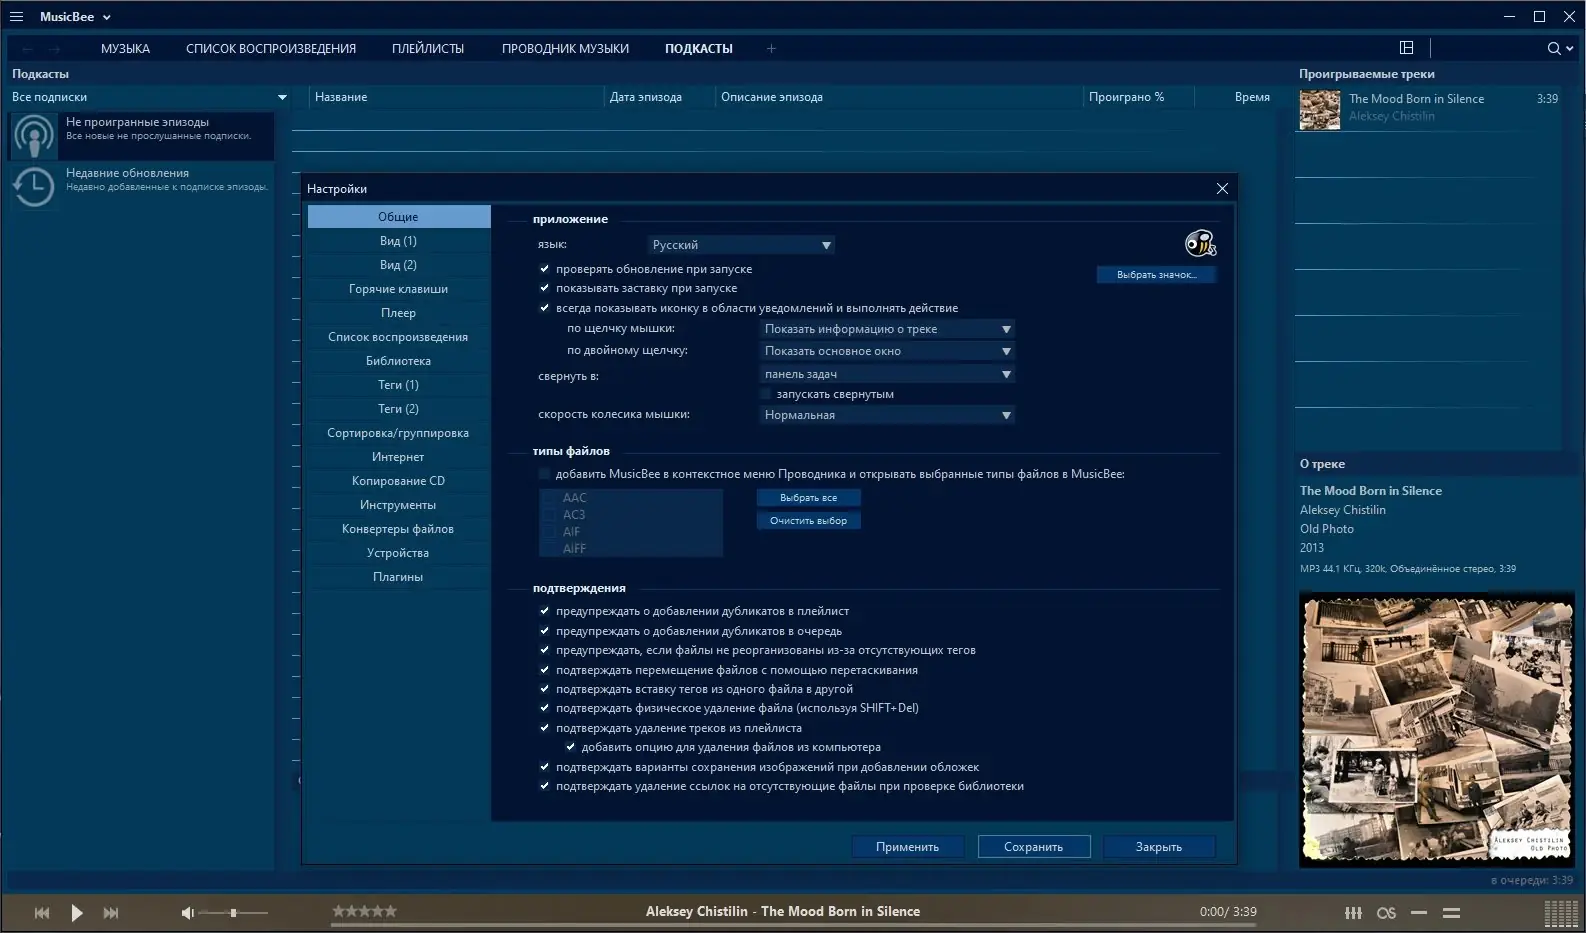
Task: Open the mouse wheel speed dropdown
Action: [x=887, y=415]
